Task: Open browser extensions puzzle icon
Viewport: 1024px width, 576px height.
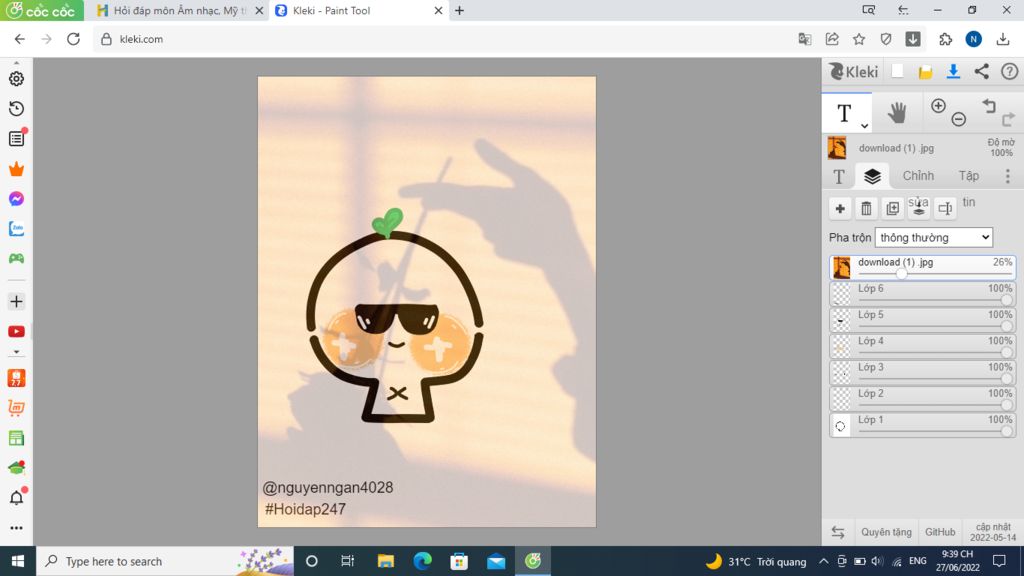Action: coord(946,39)
